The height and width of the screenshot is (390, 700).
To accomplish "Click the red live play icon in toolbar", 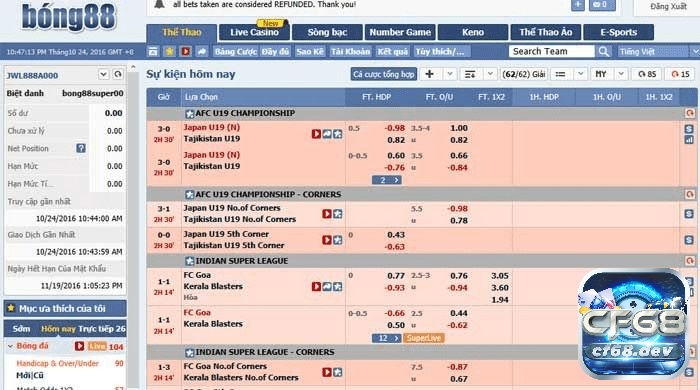I will point(185,51).
